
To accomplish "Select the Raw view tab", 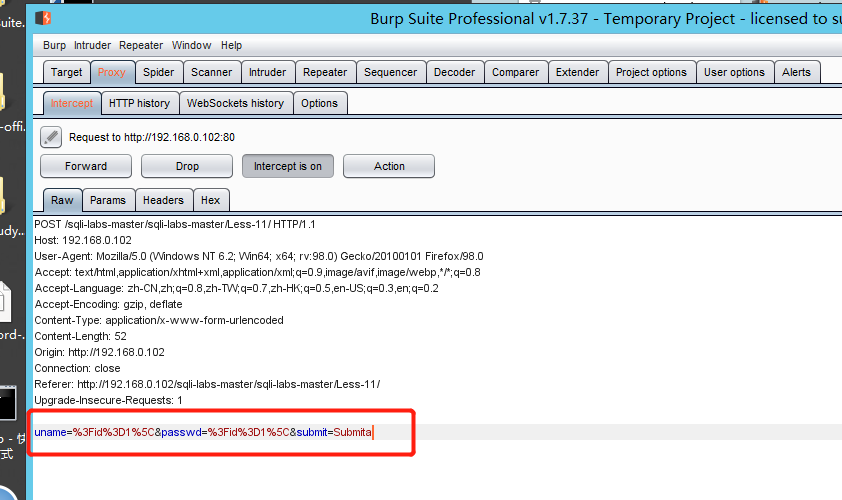I will pos(62,200).
